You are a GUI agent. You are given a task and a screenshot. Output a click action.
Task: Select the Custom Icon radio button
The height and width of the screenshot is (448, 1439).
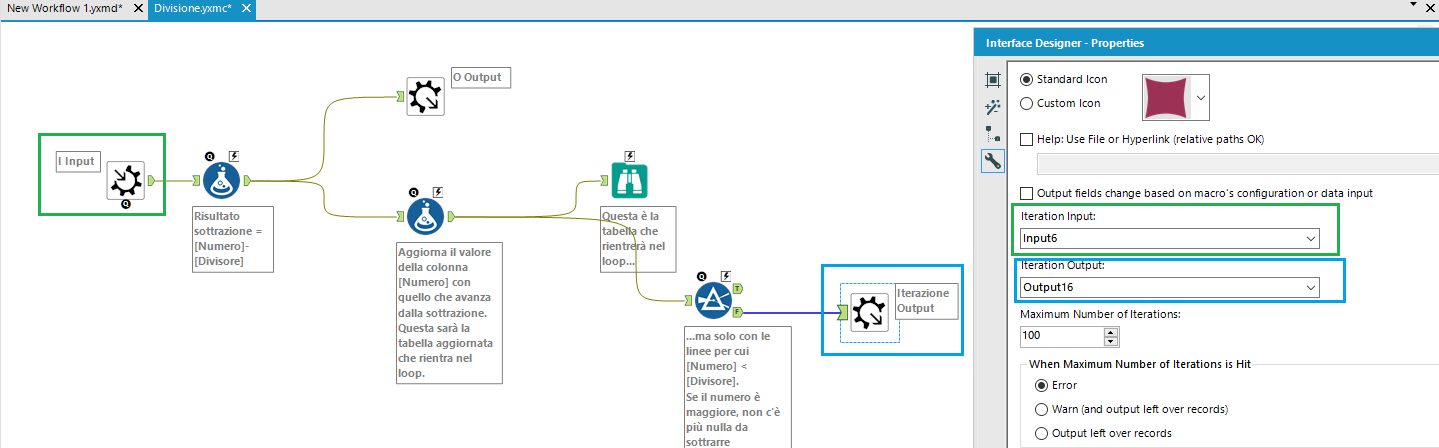pyautogui.click(x=1026, y=103)
